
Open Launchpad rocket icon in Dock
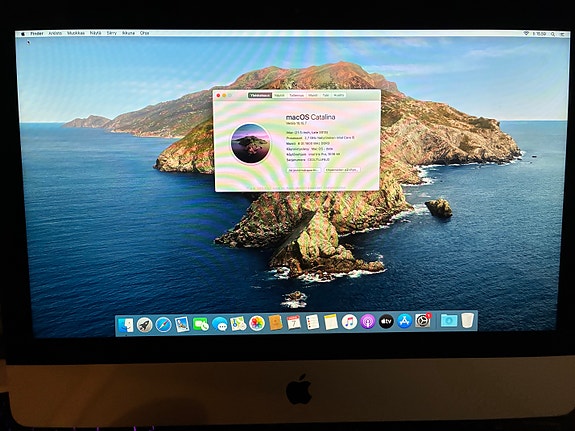coord(144,325)
